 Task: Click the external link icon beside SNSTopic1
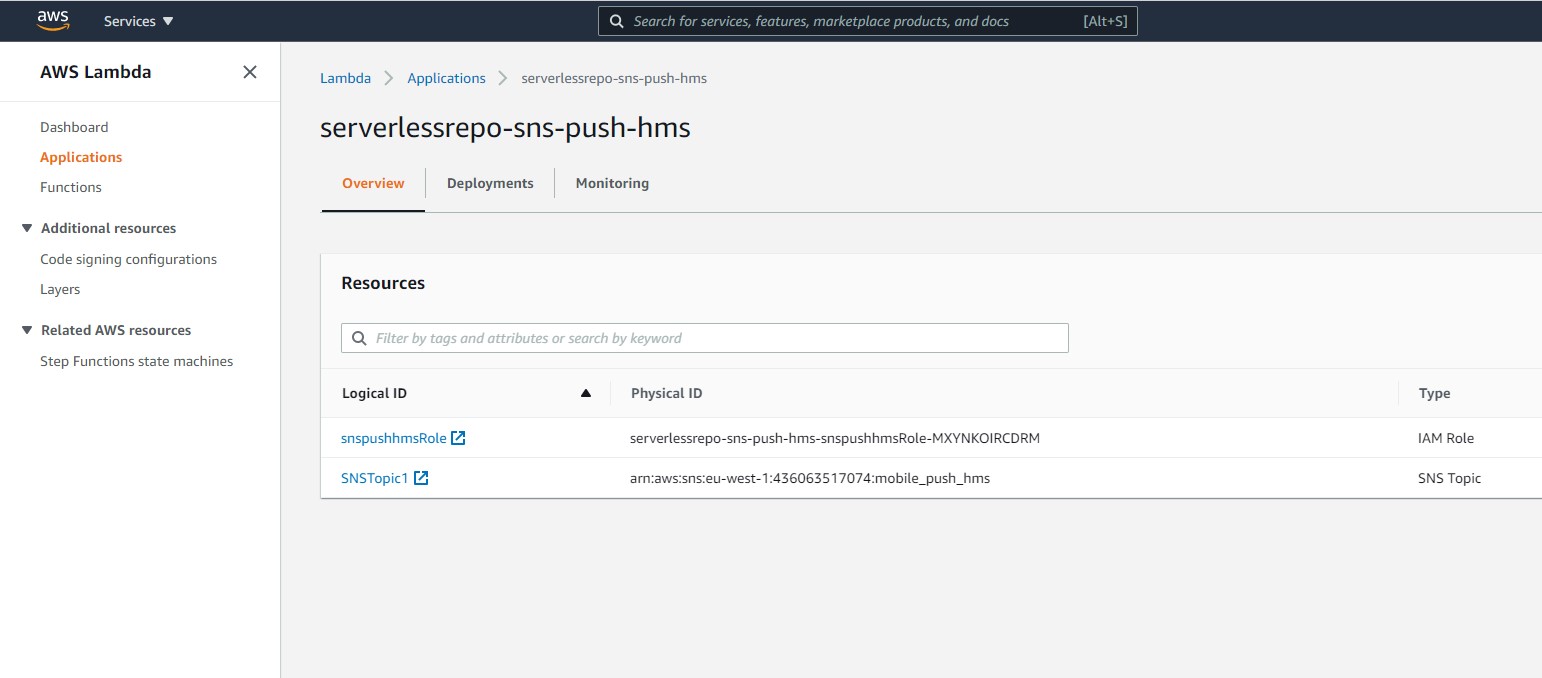[x=422, y=477]
